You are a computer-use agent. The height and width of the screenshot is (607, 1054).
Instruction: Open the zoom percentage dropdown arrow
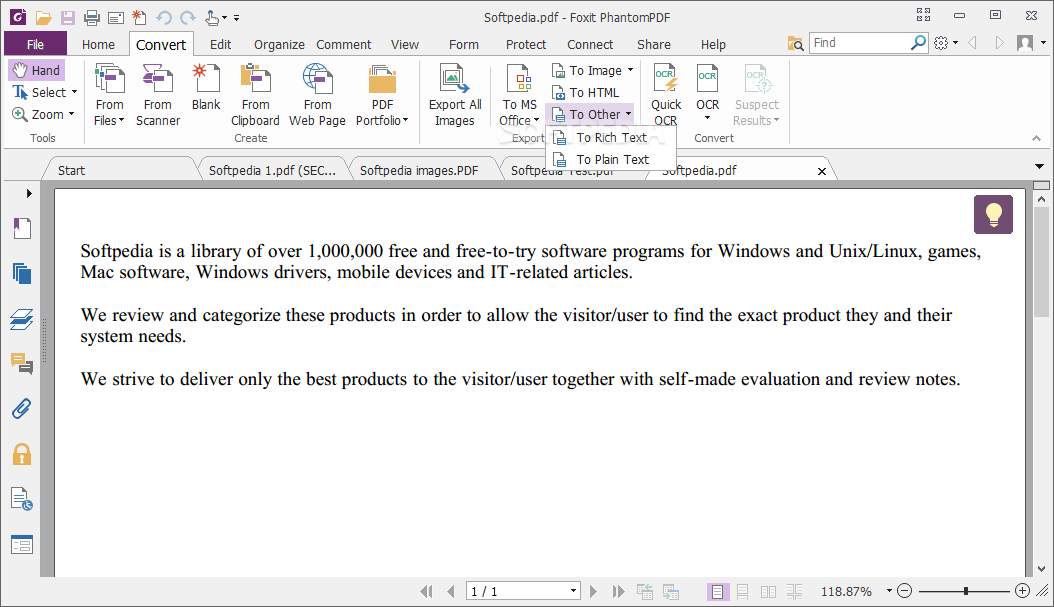tap(889, 592)
